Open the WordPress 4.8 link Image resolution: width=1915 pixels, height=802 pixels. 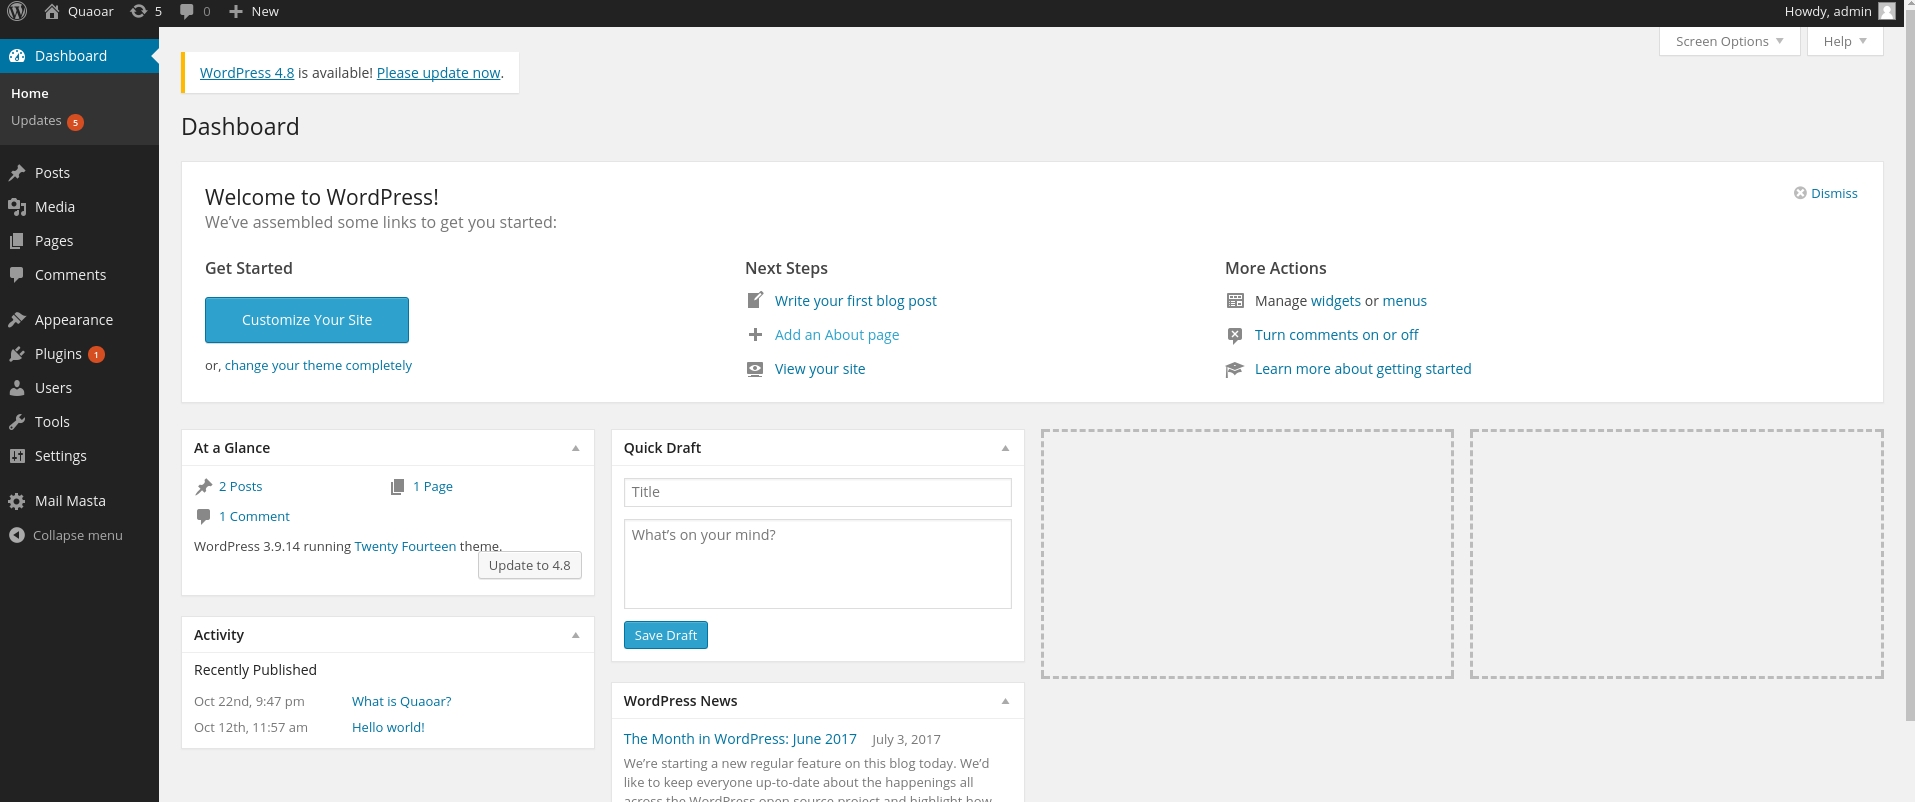click(247, 73)
